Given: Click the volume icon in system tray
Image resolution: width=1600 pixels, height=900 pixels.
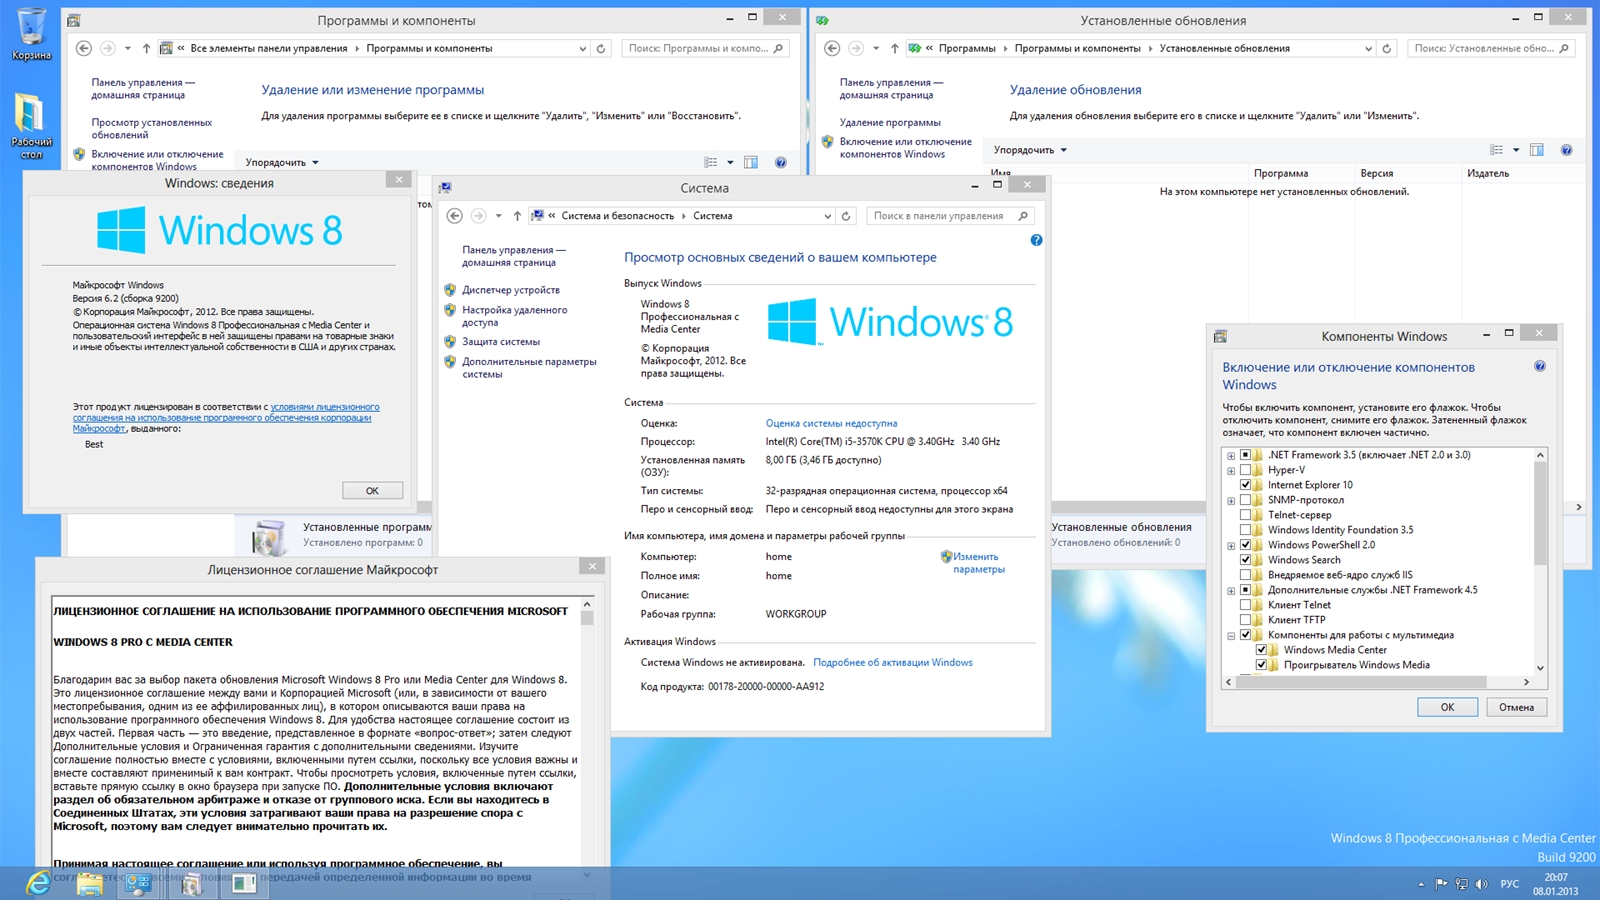Looking at the screenshot, I should coord(1481,884).
